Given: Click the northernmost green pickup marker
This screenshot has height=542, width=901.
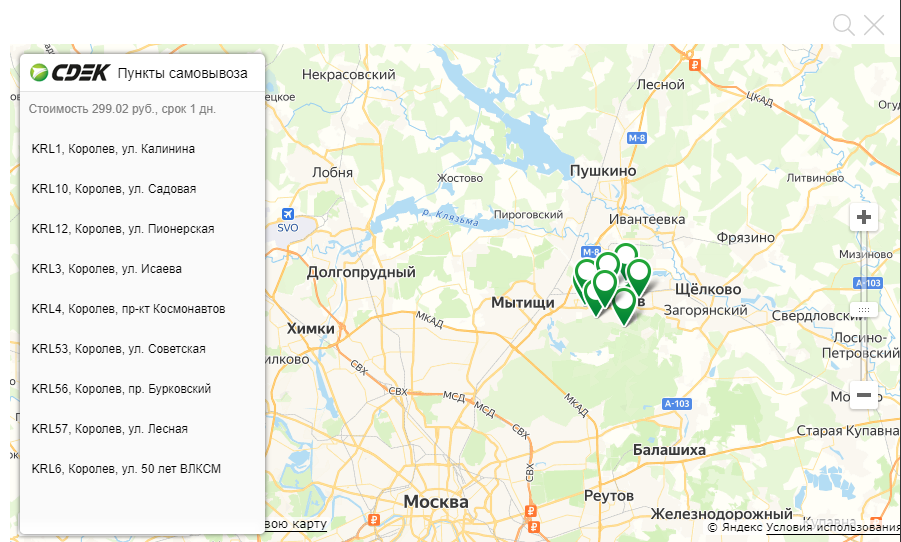Looking at the screenshot, I should pyautogui.click(x=625, y=253).
